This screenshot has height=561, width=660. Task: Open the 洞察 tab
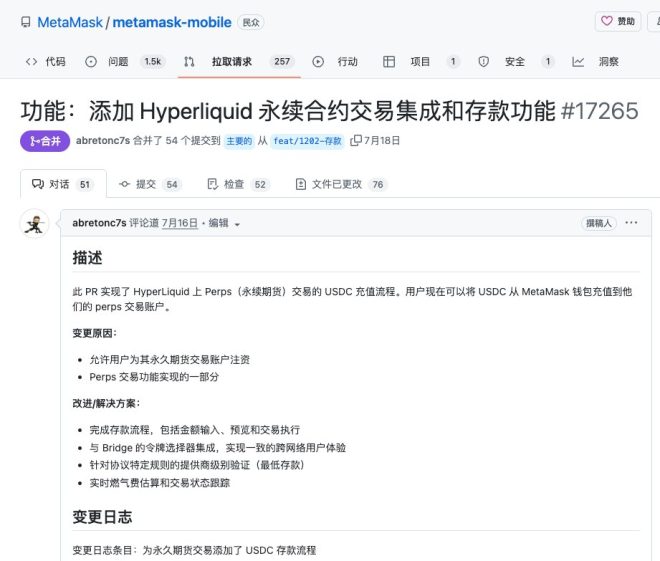point(609,62)
